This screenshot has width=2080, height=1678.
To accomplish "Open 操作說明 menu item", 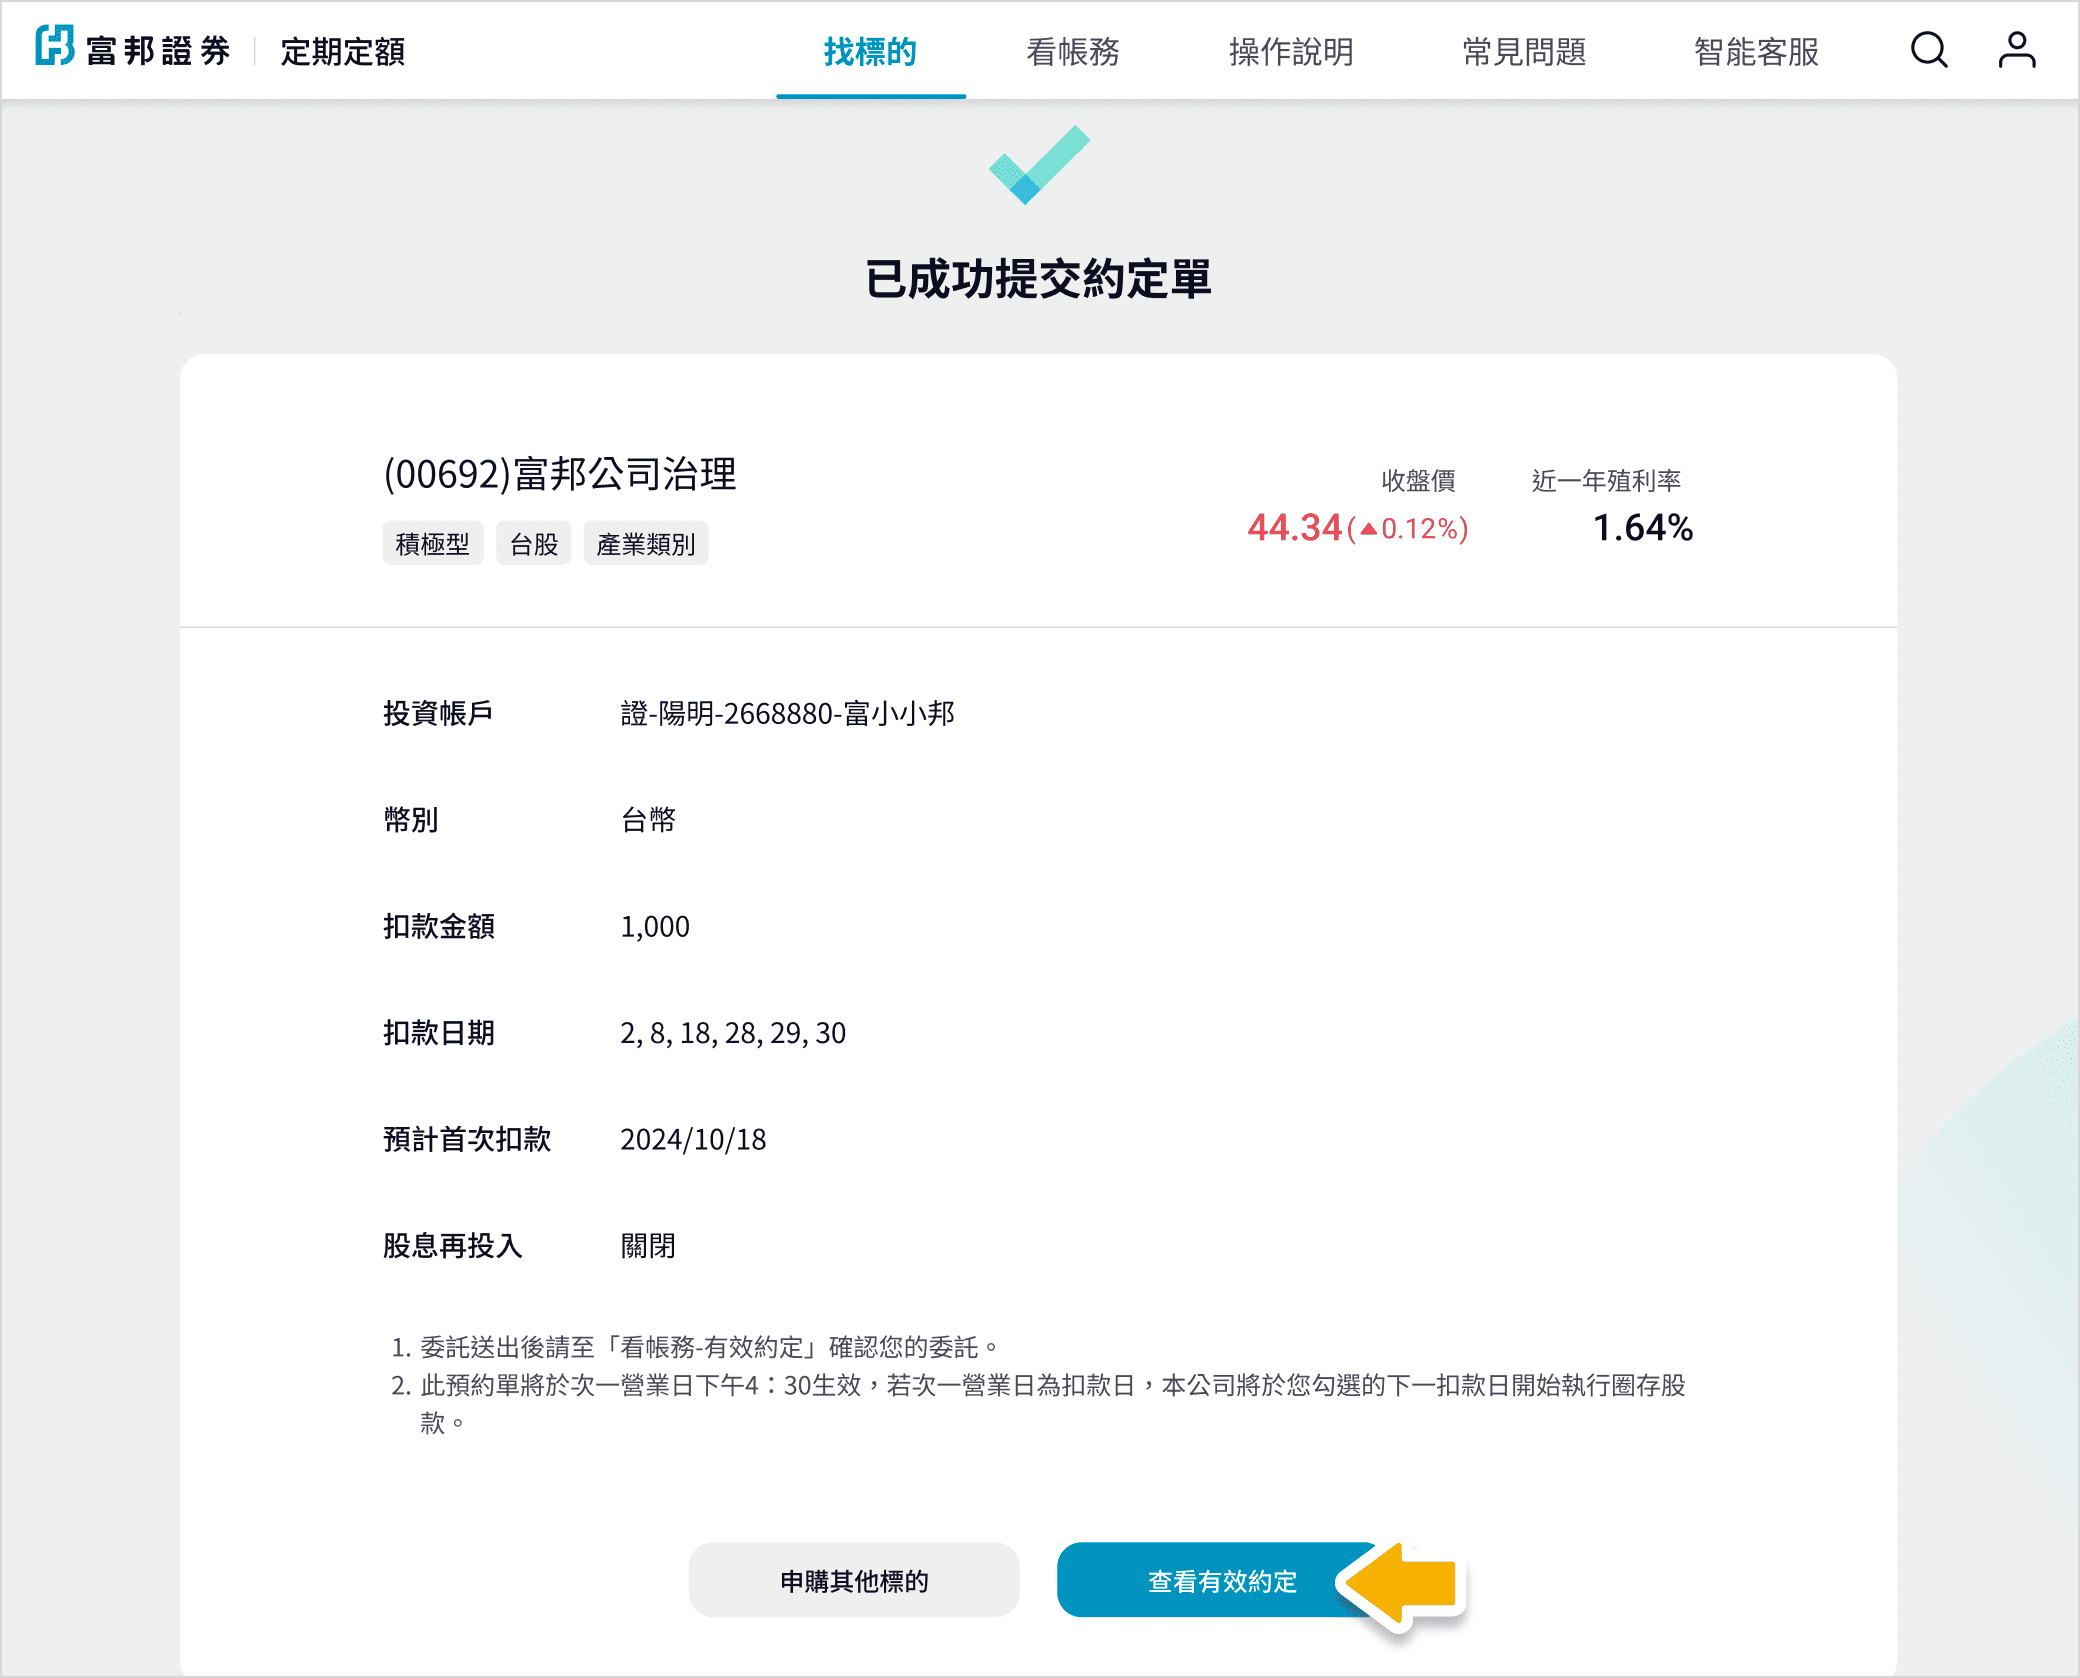I will [1291, 52].
